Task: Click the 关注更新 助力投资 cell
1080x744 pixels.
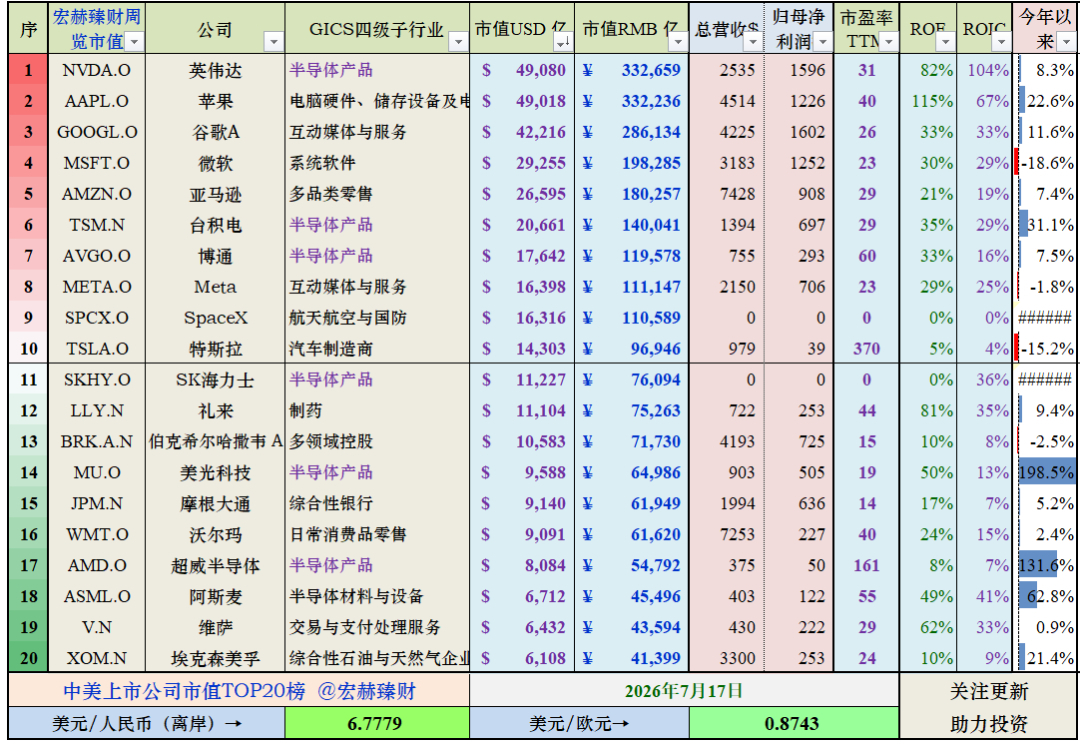Action: [x=989, y=707]
